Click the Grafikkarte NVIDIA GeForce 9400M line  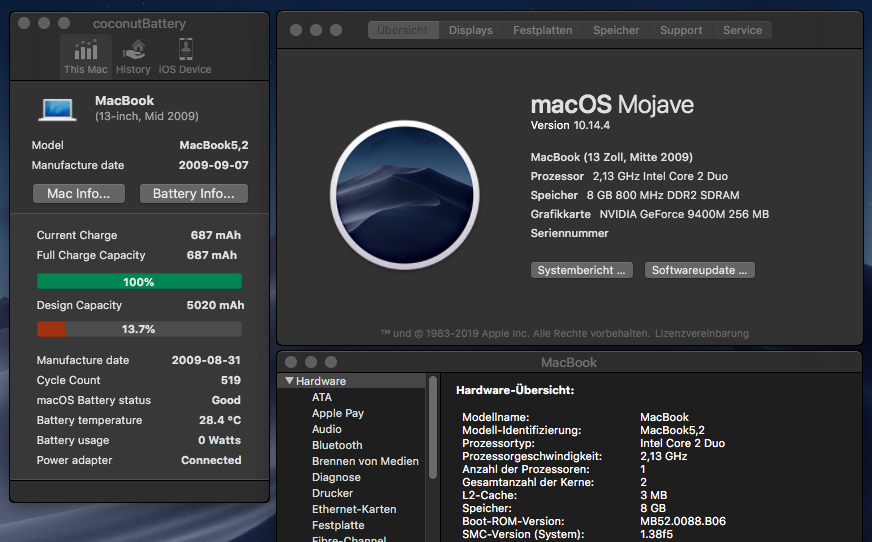[650, 214]
